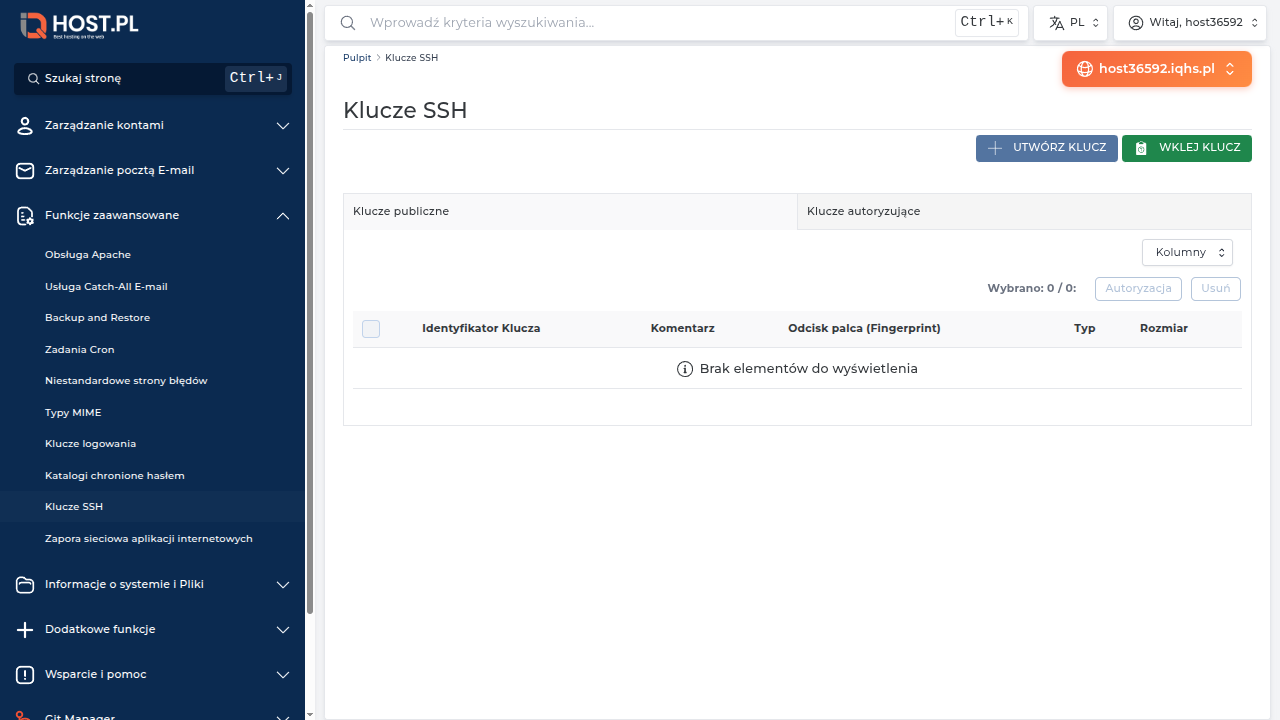Focus the Szukaj stronę sidebar search field
The image size is (1280, 720).
click(153, 78)
